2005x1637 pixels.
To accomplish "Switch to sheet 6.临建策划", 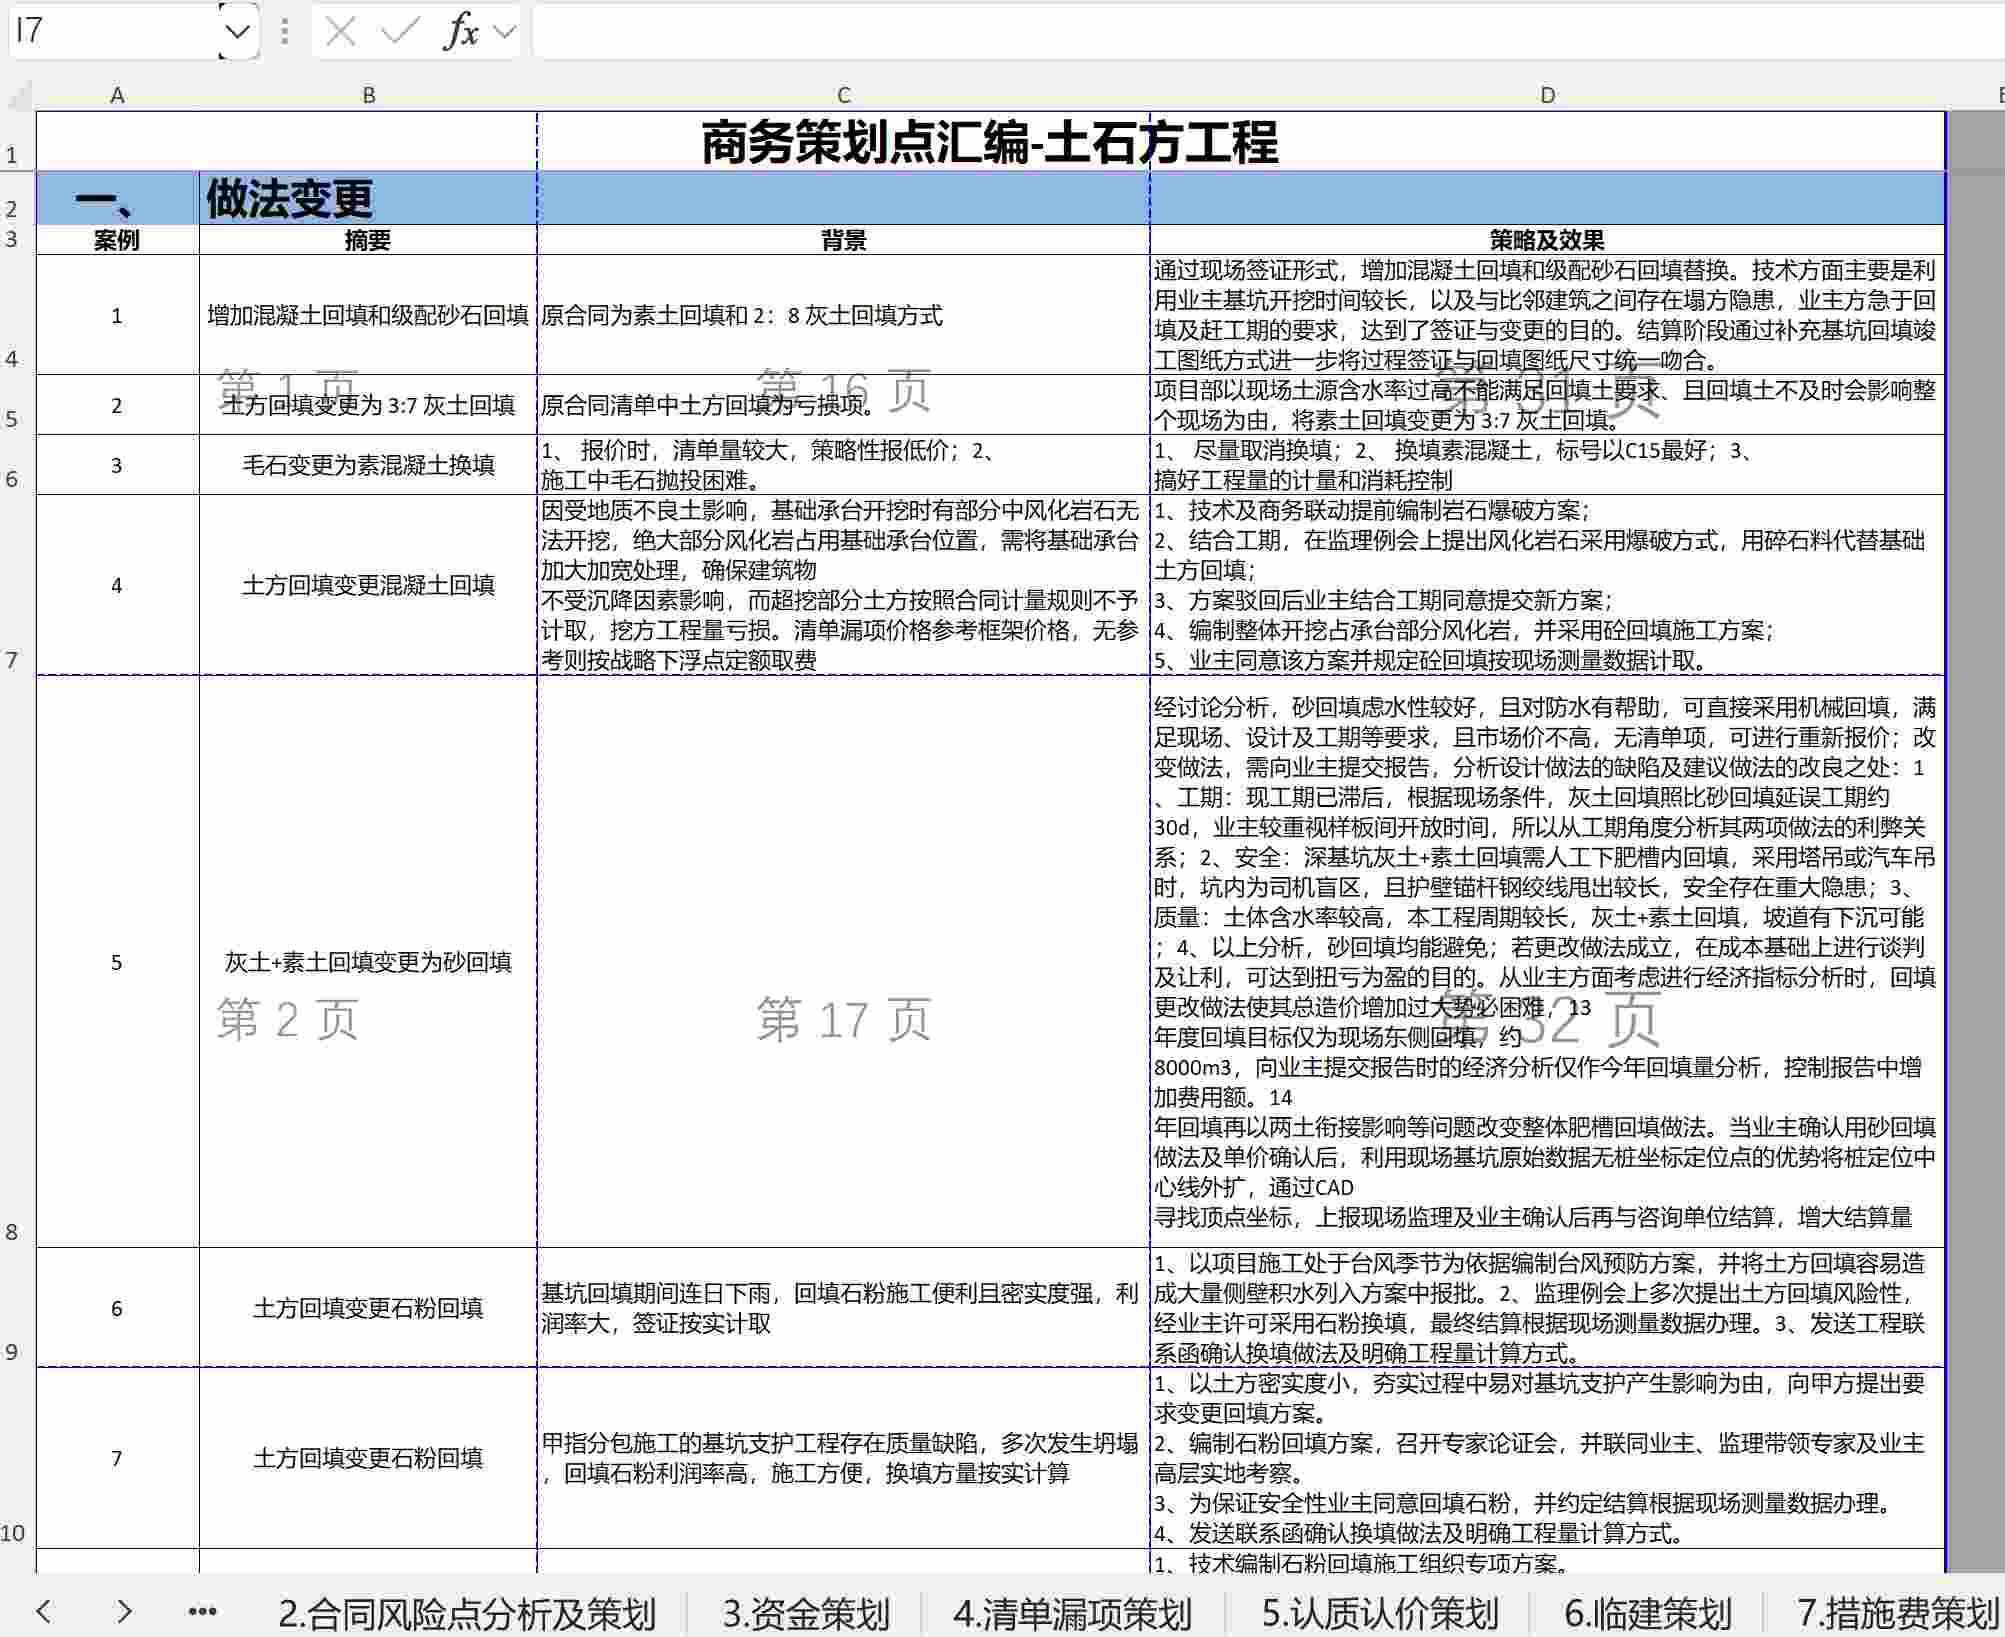I will click(1647, 1613).
